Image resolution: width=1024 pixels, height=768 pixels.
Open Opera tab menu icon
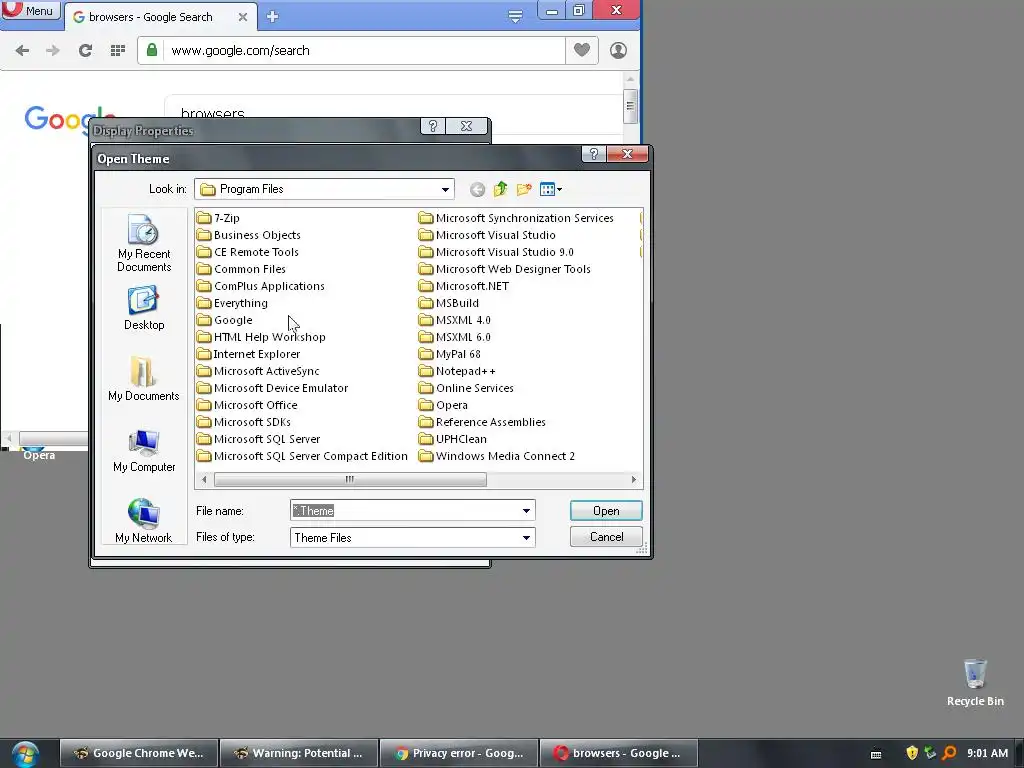515,17
